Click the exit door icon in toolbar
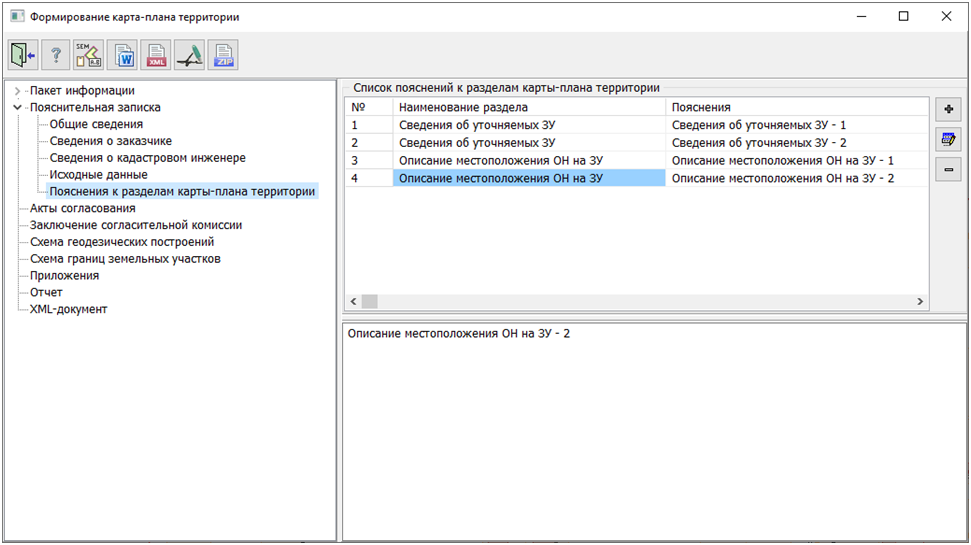 click(23, 56)
